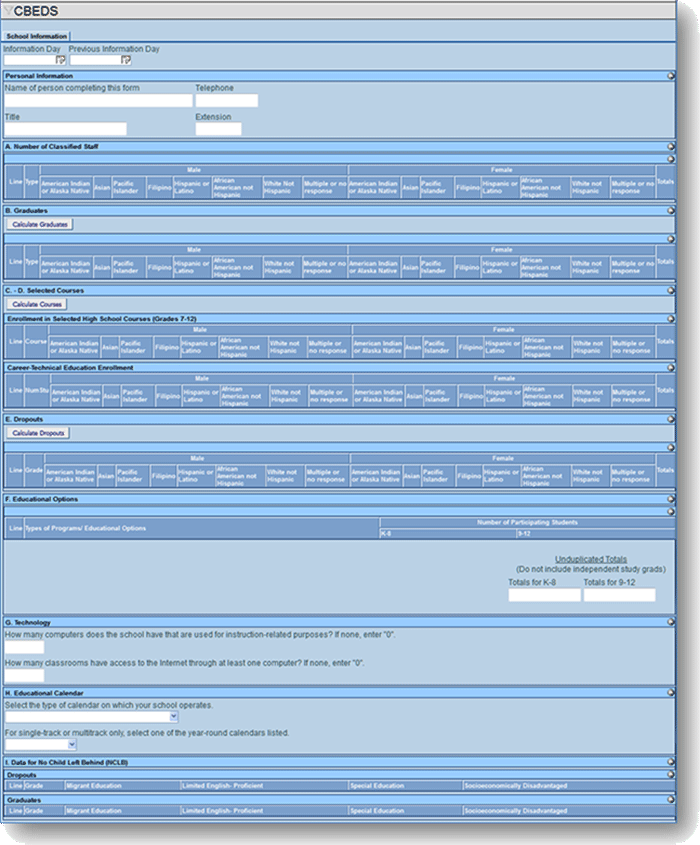Open the Unduplicated Totals link

[591, 559]
